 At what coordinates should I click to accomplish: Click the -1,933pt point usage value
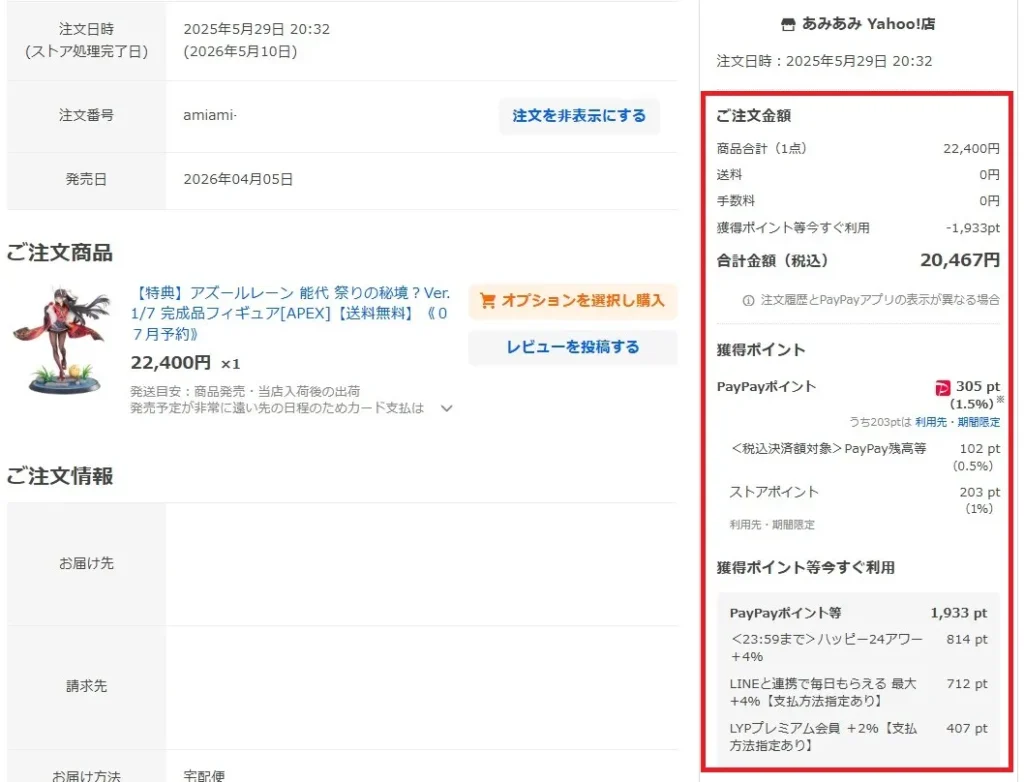972,228
